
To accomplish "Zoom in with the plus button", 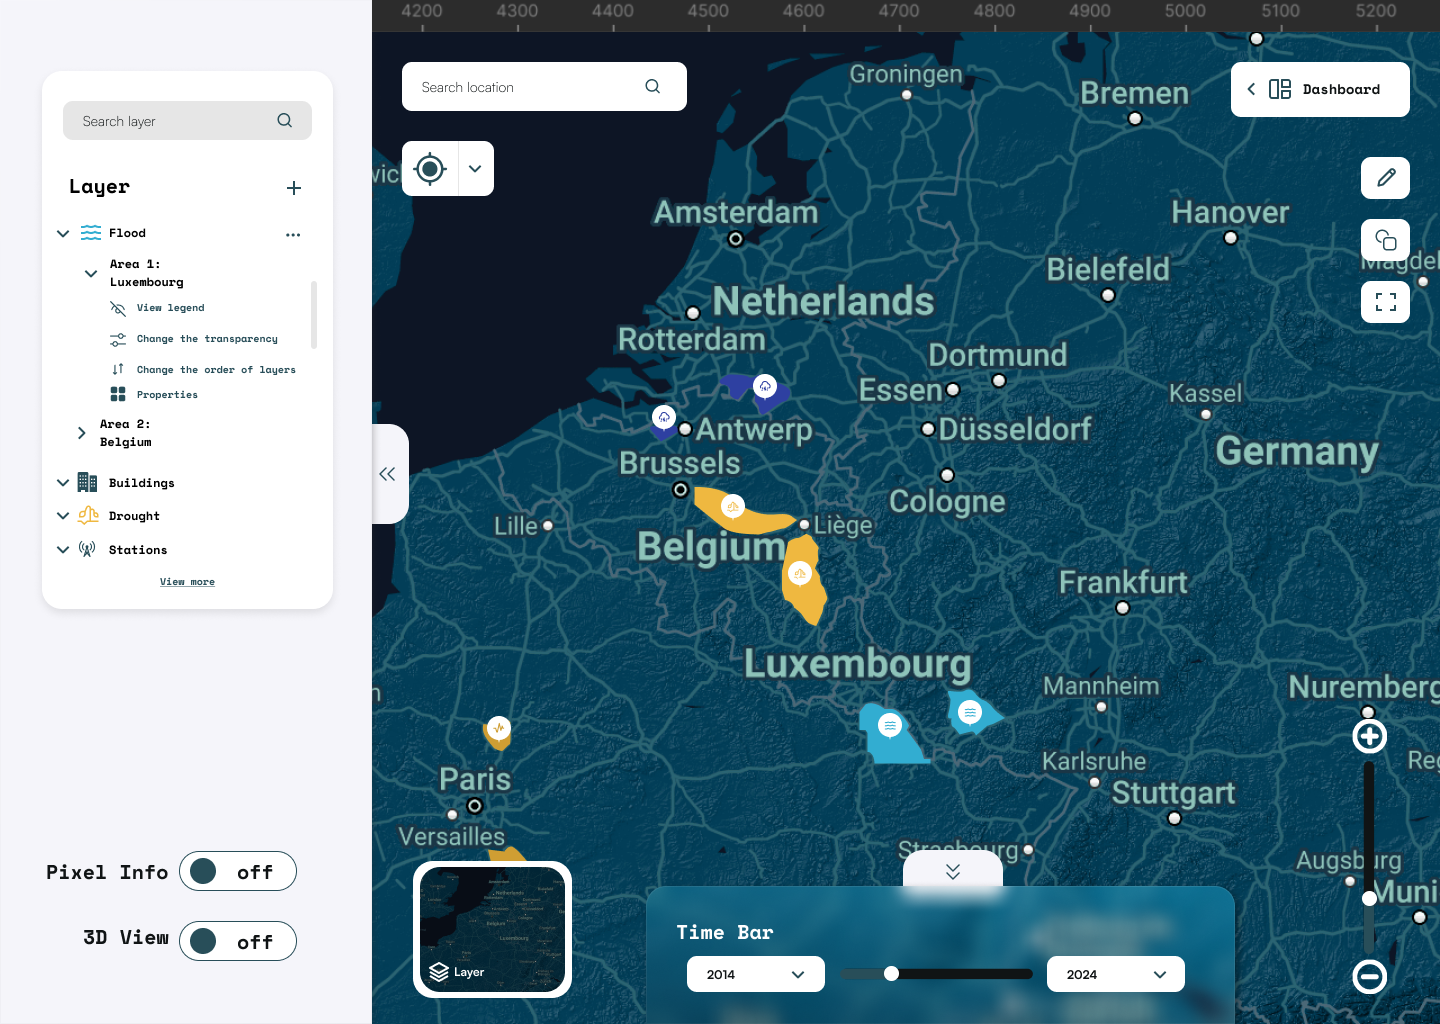I will pos(1370,736).
